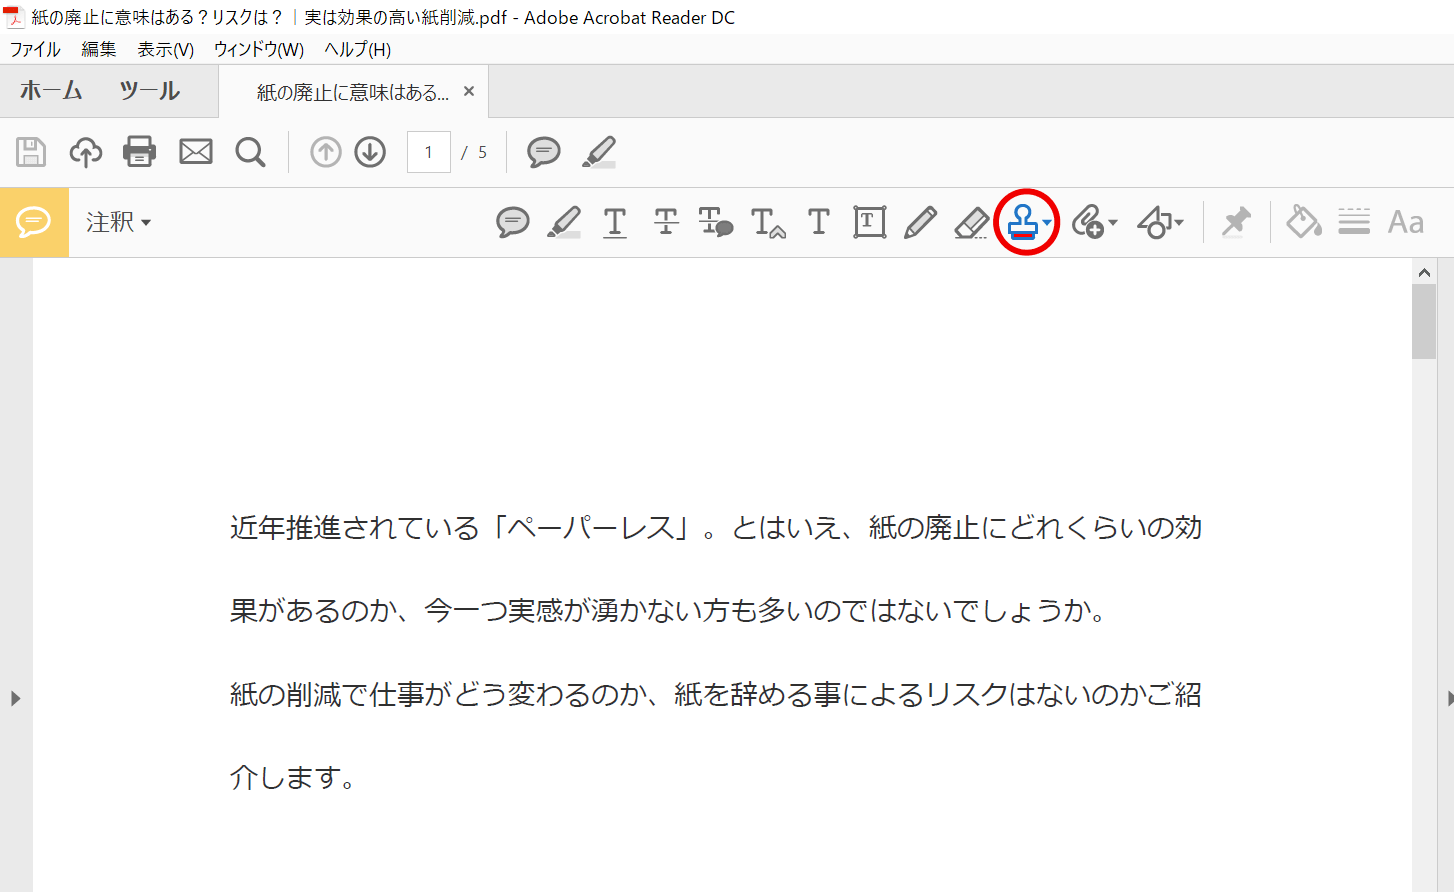This screenshot has width=1454, height=892.
Task: Expand the 注釈 dropdown menu
Action: (119, 222)
